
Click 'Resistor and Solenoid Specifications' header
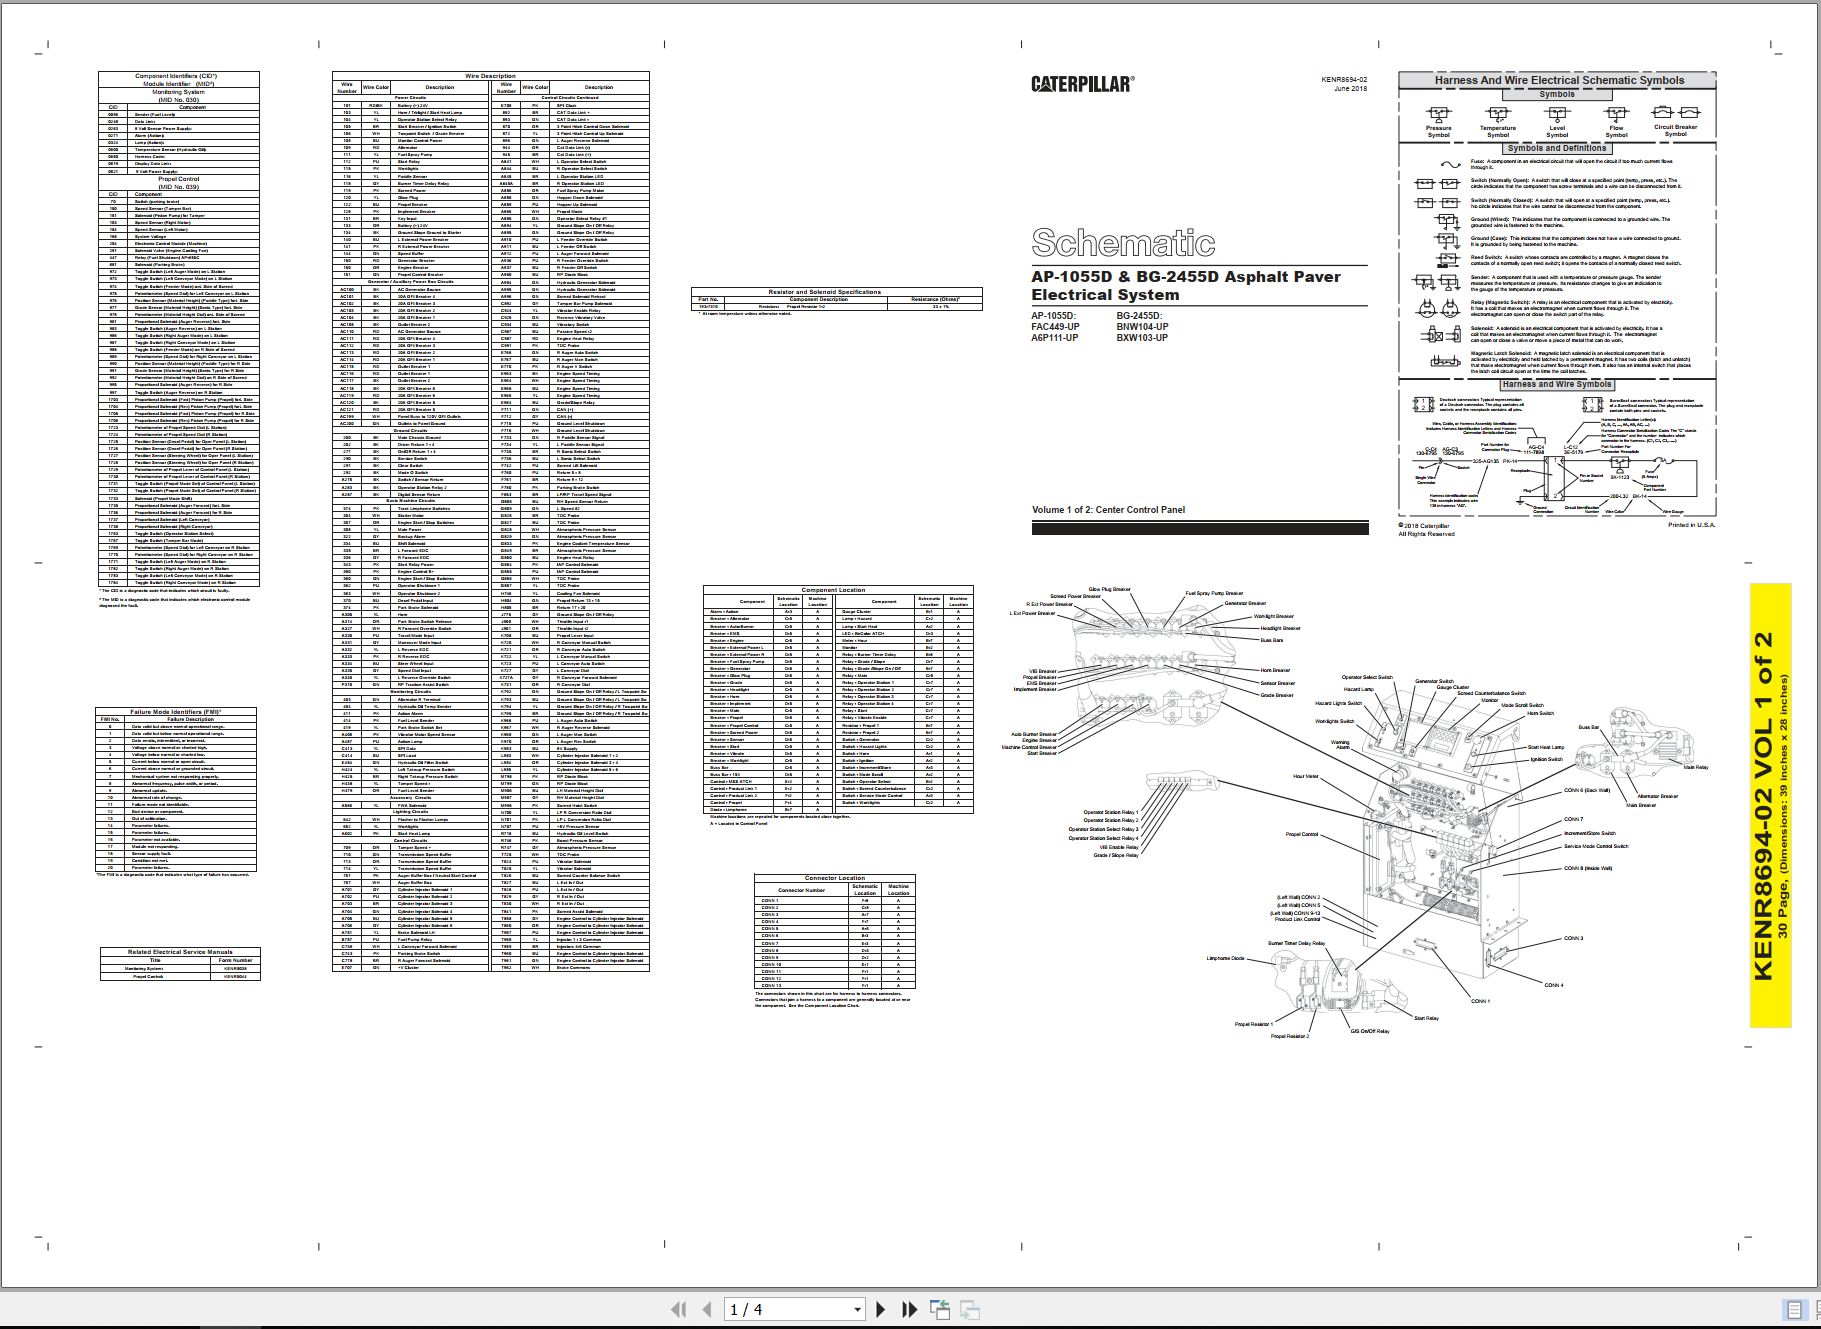pyautogui.click(x=837, y=292)
